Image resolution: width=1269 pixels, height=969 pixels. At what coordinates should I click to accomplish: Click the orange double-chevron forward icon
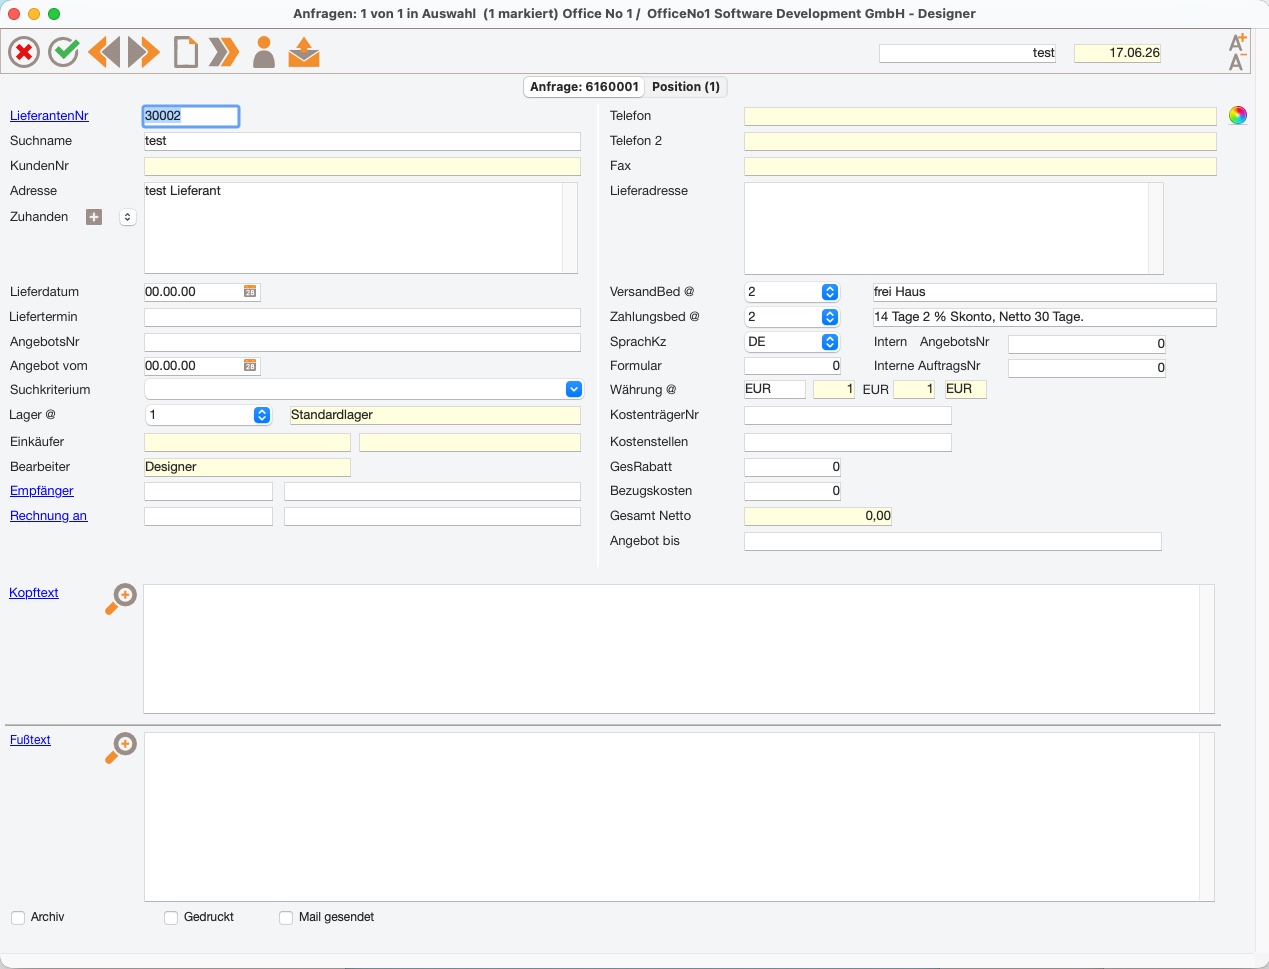tap(224, 52)
